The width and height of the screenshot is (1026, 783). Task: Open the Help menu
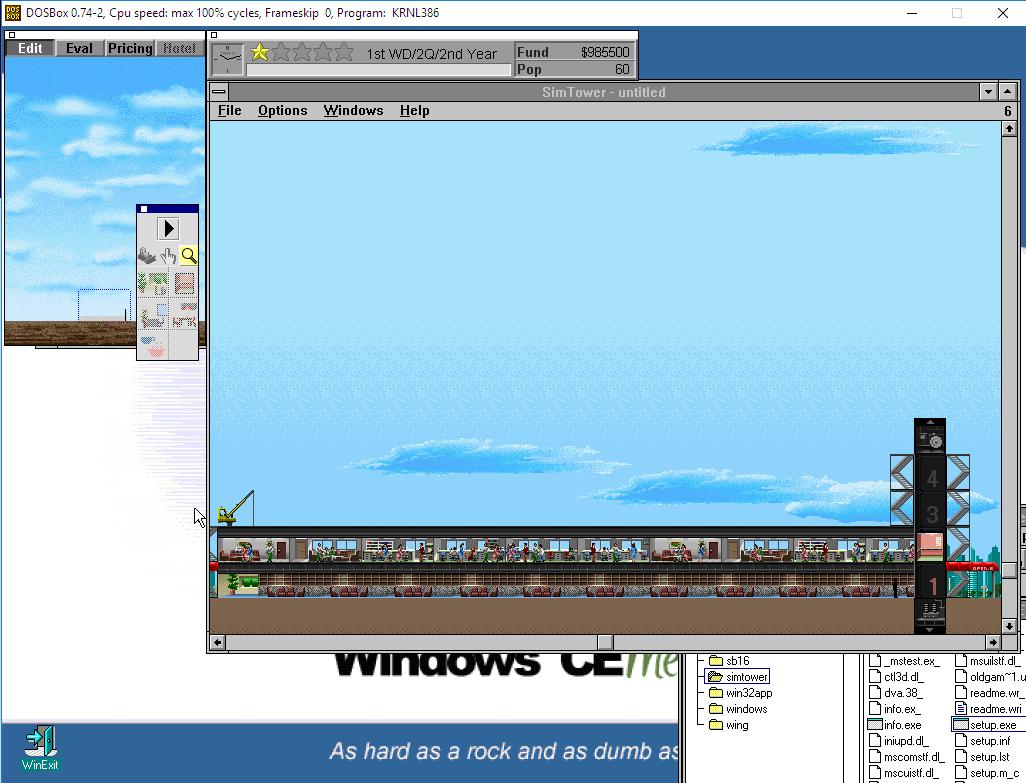coord(415,111)
